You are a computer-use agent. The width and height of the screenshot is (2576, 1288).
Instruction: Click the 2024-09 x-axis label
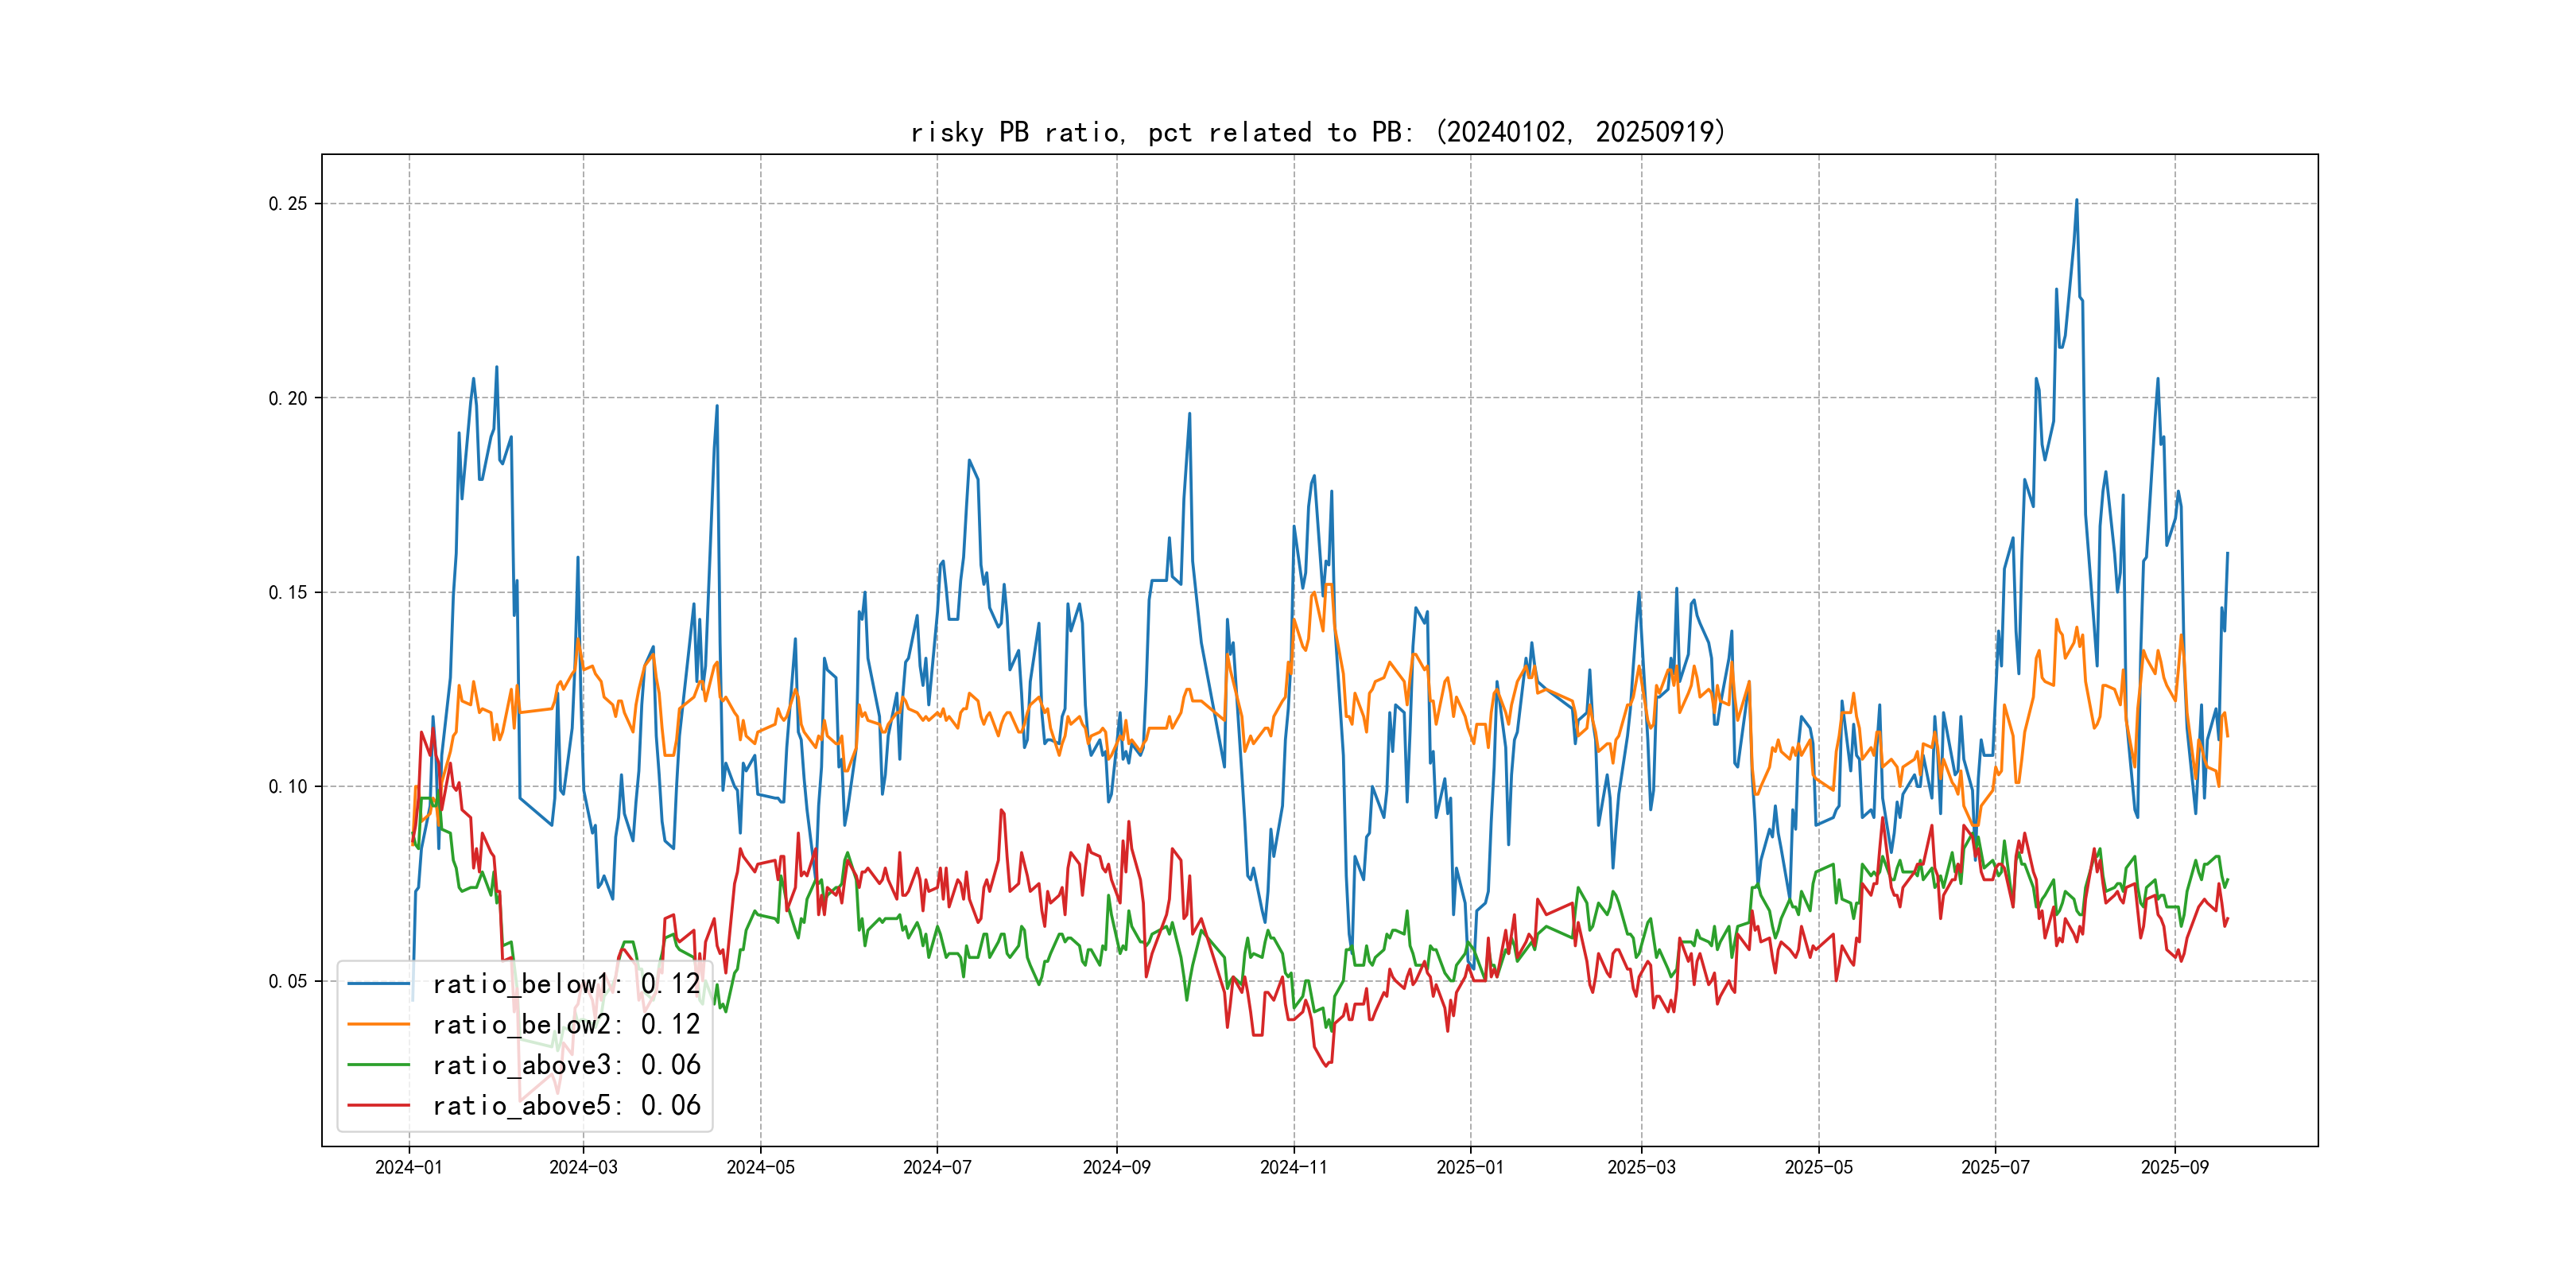1116,1168
